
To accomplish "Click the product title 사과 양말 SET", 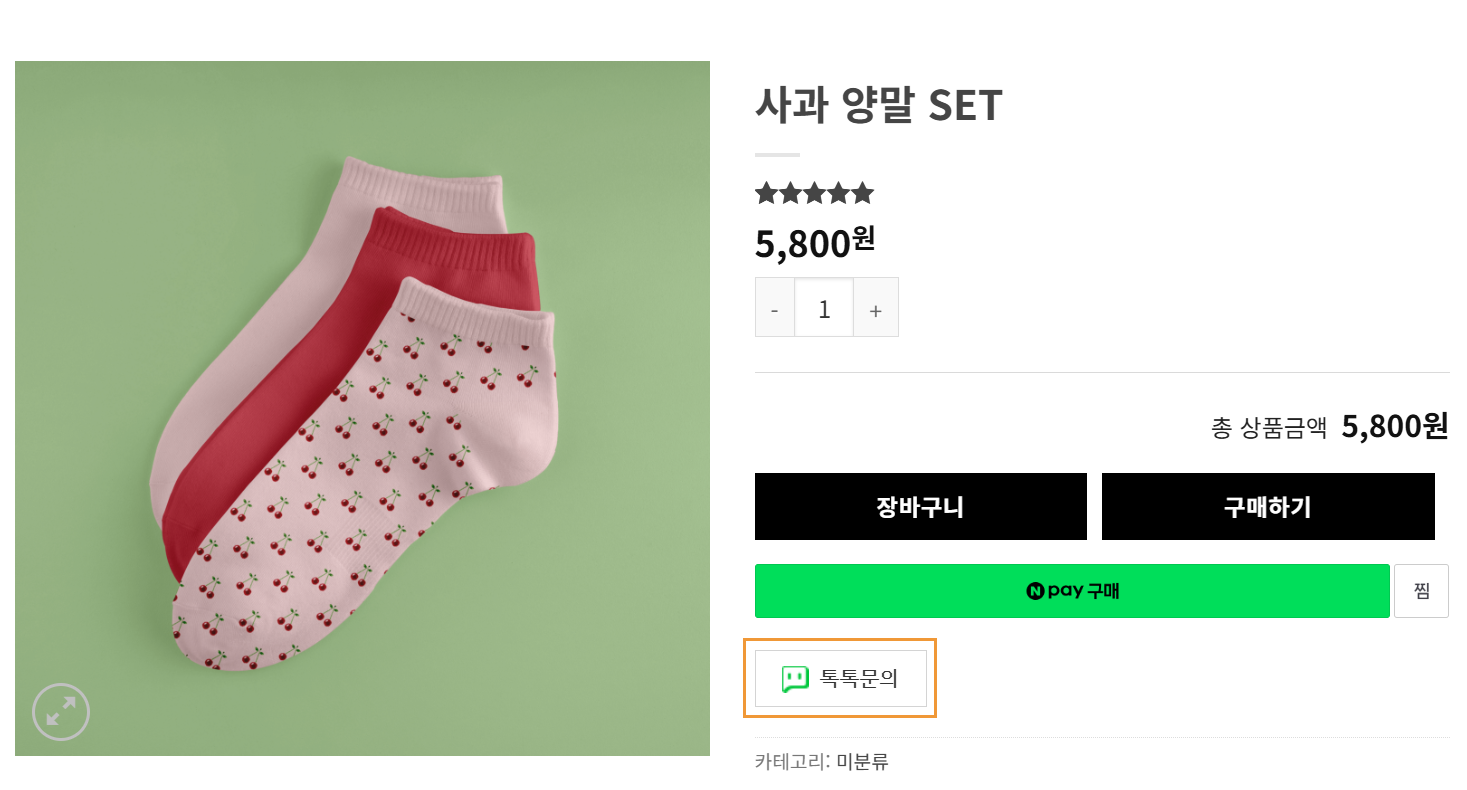I will point(878,105).
